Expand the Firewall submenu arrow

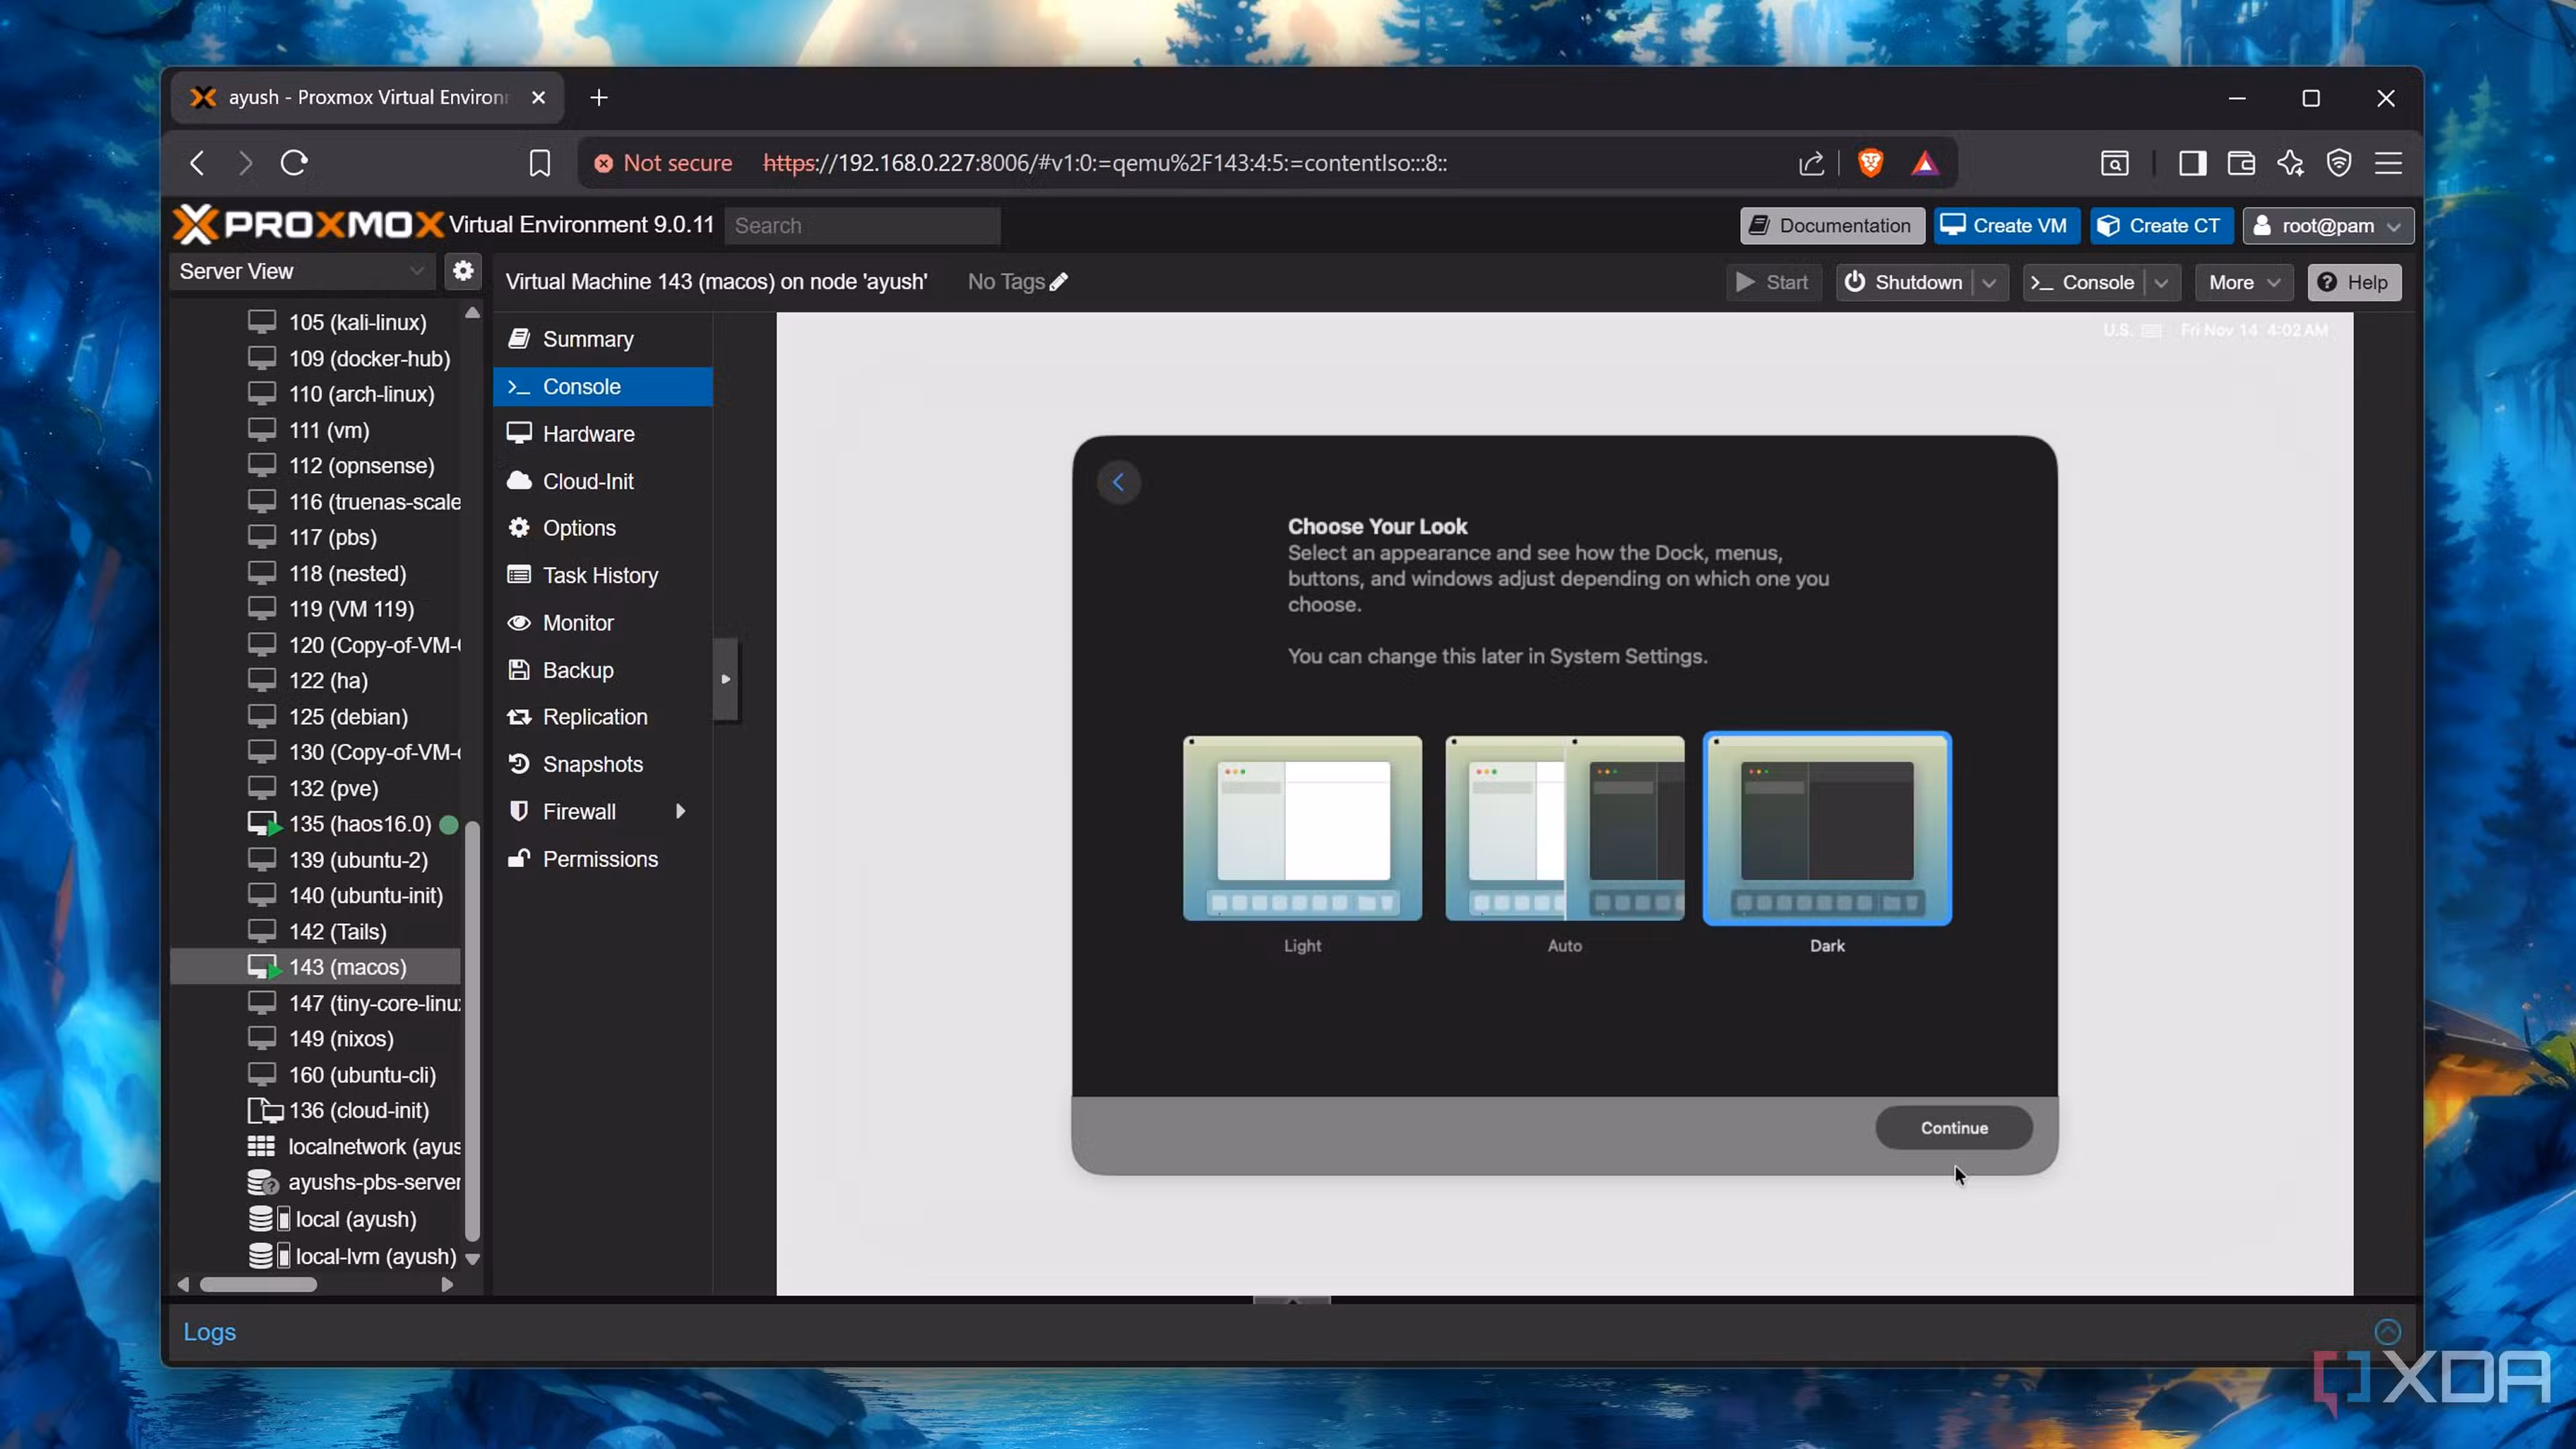(680, 811)
